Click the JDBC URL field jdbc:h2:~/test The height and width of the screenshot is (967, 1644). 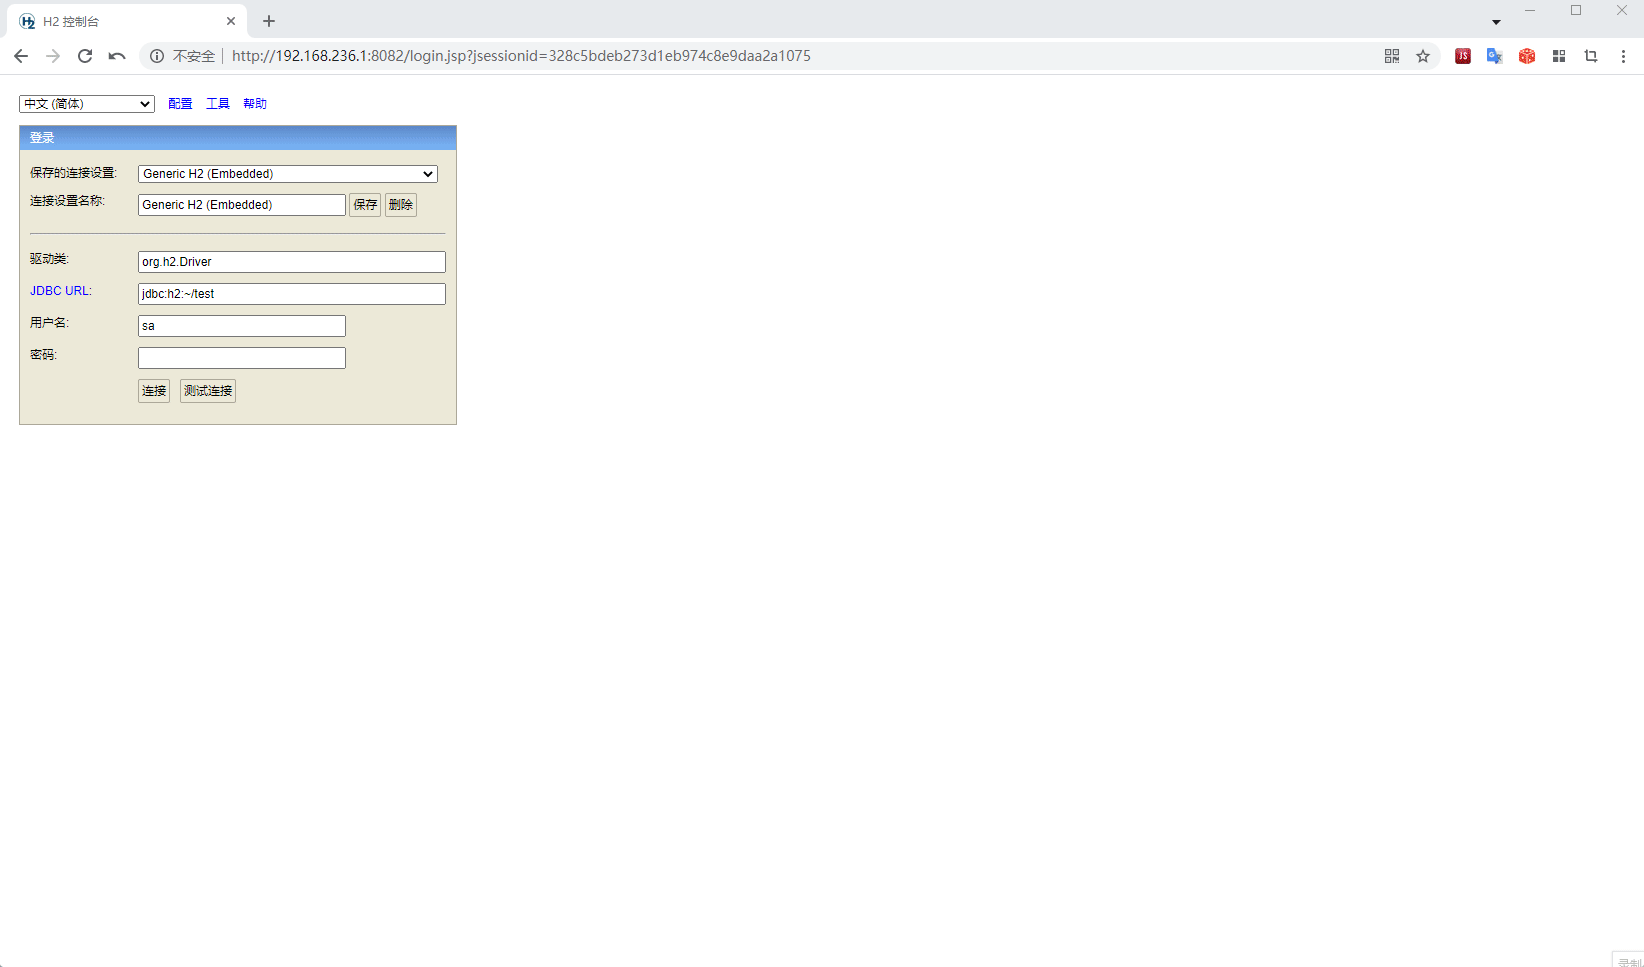point(292,294)
